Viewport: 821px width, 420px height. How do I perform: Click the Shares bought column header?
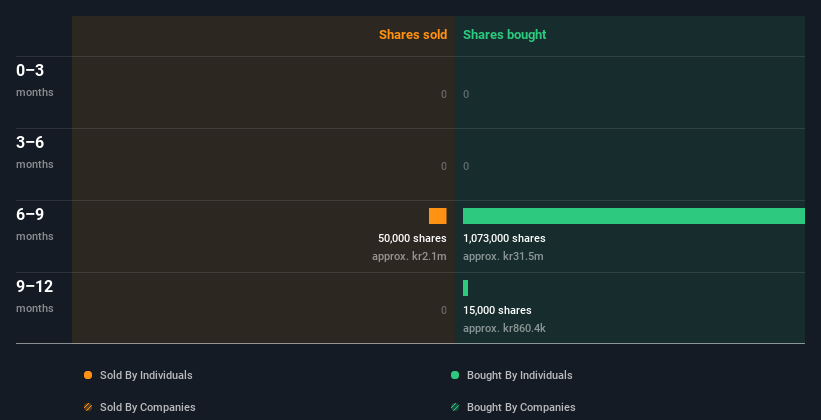pyautogui.click(x=504, y=35)
